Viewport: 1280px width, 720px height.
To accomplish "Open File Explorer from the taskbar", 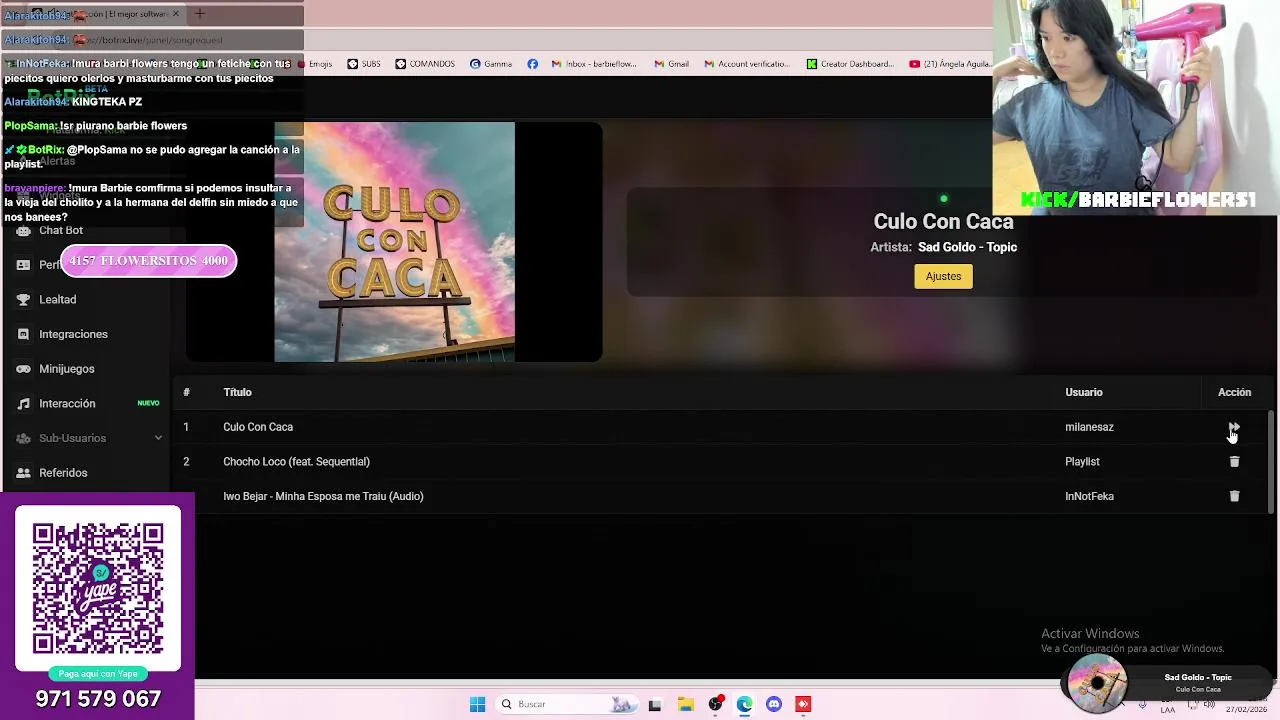I will 685,704.
